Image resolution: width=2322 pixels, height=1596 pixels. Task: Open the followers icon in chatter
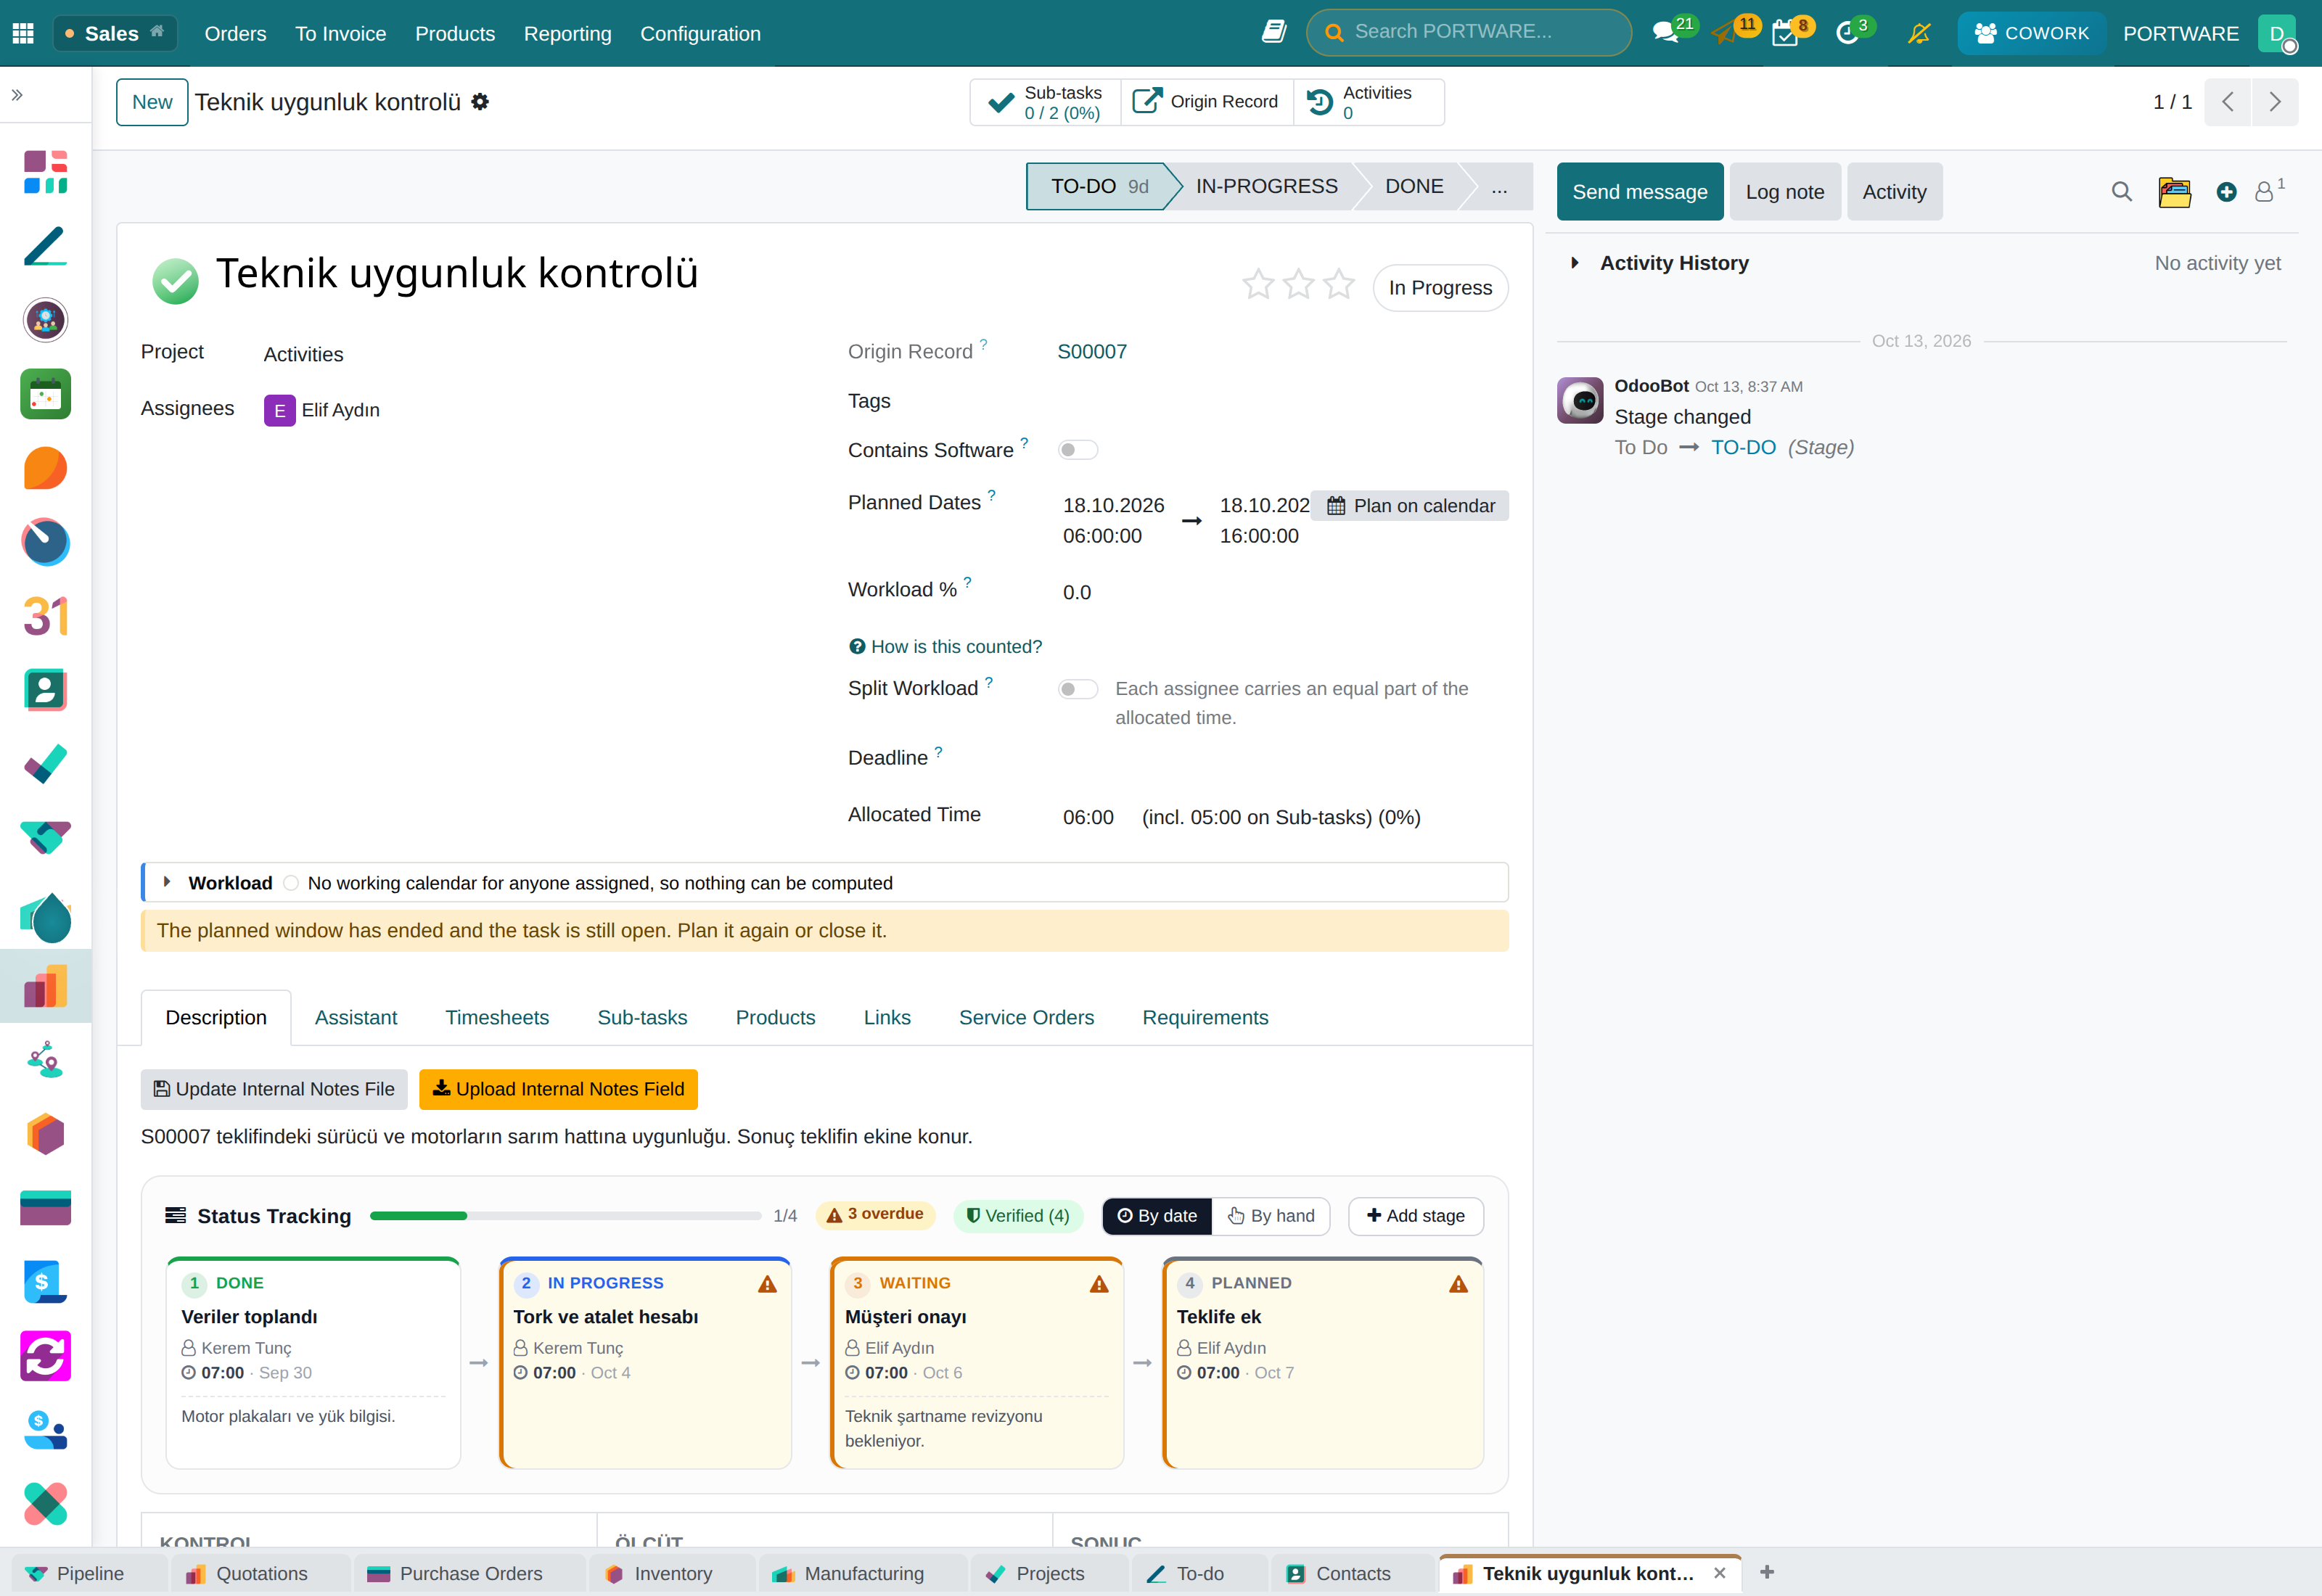[x=2265, y=191]
